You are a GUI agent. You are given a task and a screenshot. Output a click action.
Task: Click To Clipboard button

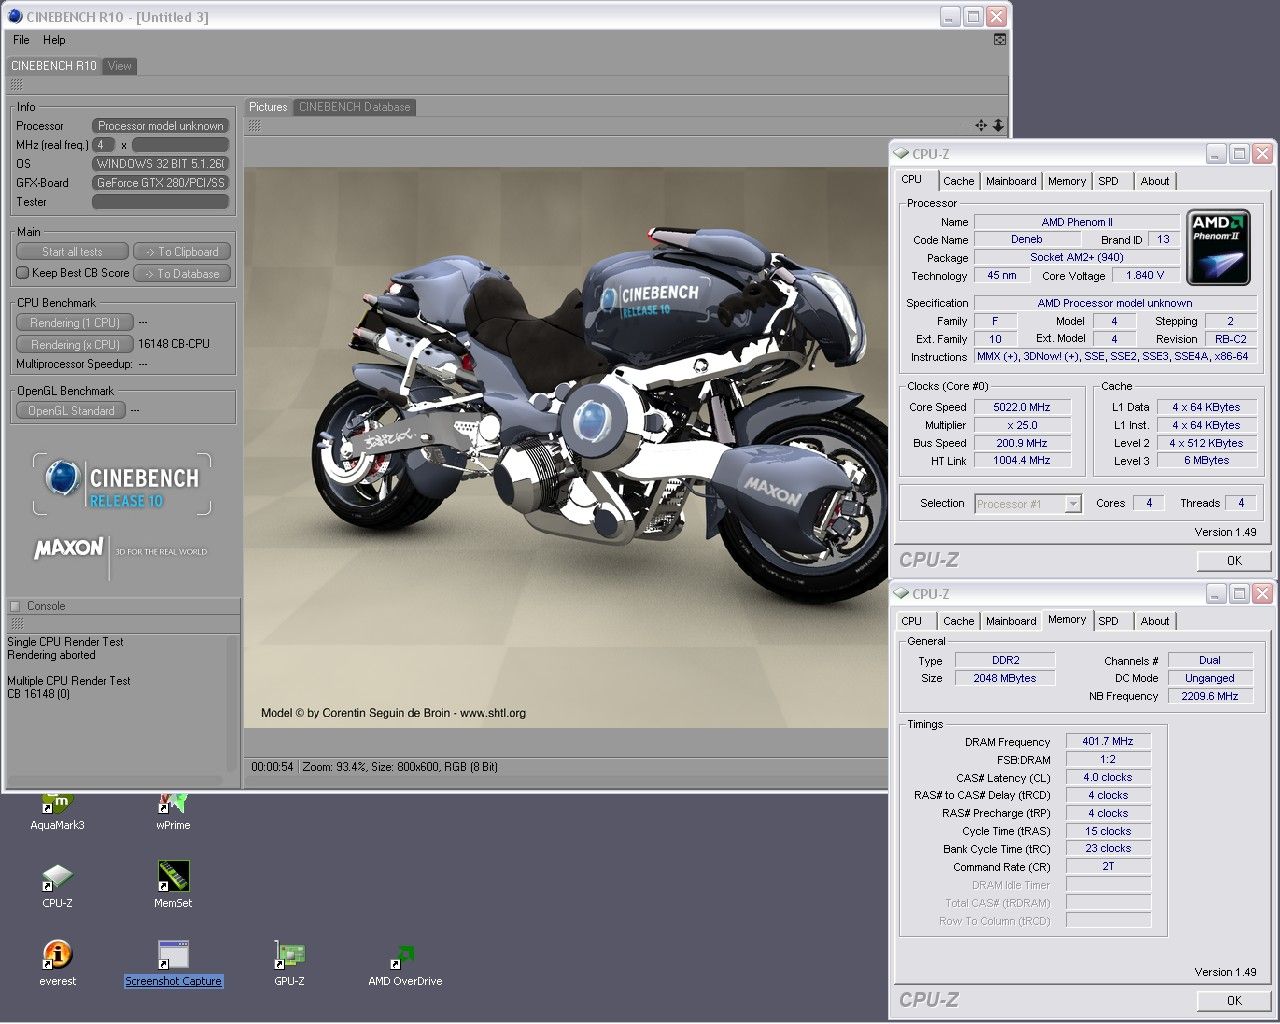pos(182,252)
